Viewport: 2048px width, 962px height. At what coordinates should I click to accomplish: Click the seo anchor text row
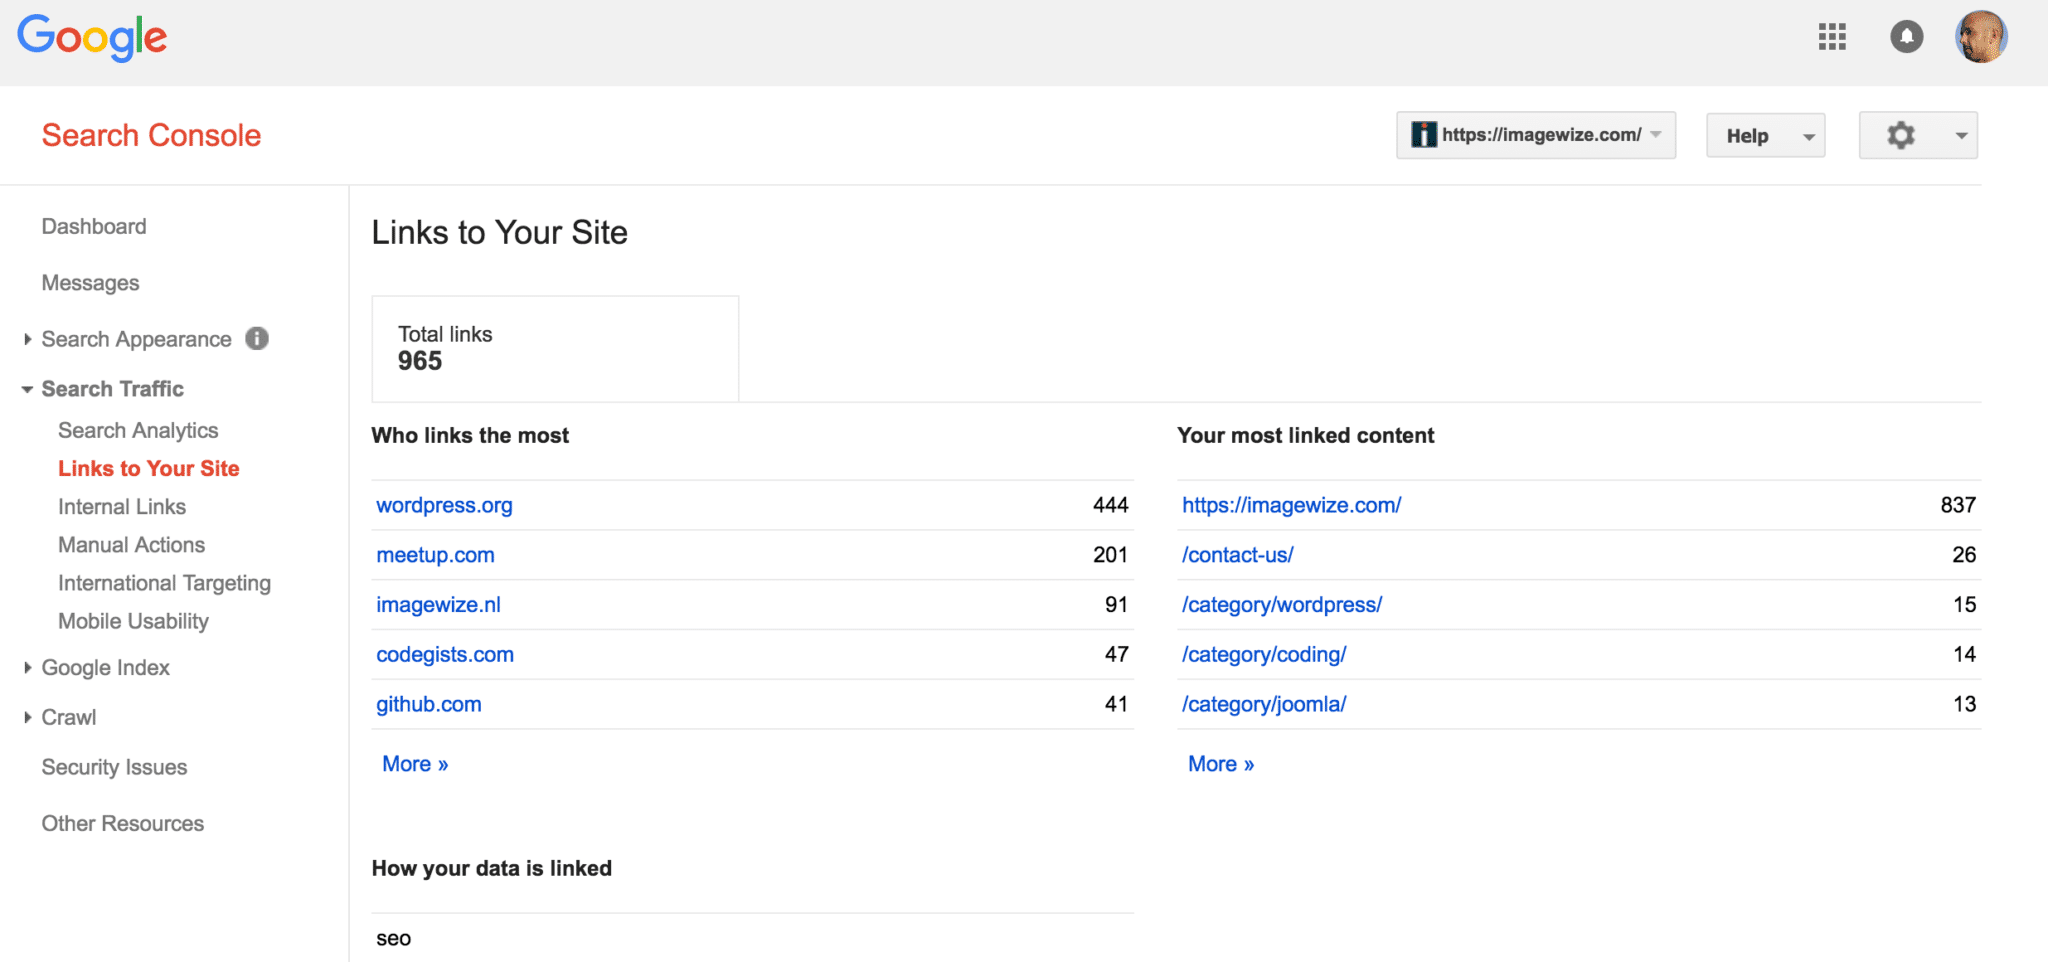pos(752,938)
